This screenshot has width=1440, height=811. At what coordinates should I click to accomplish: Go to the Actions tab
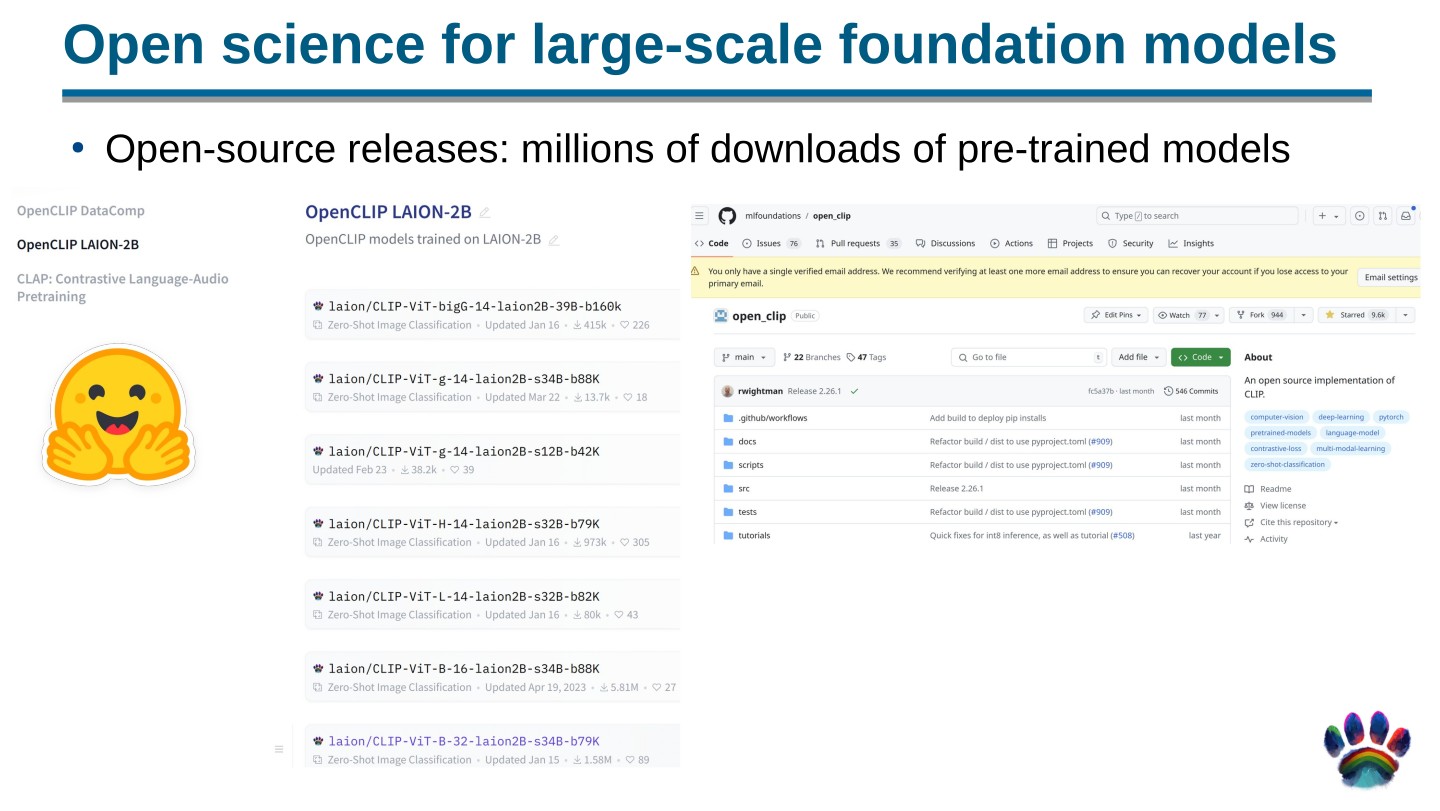[1011, 243]
